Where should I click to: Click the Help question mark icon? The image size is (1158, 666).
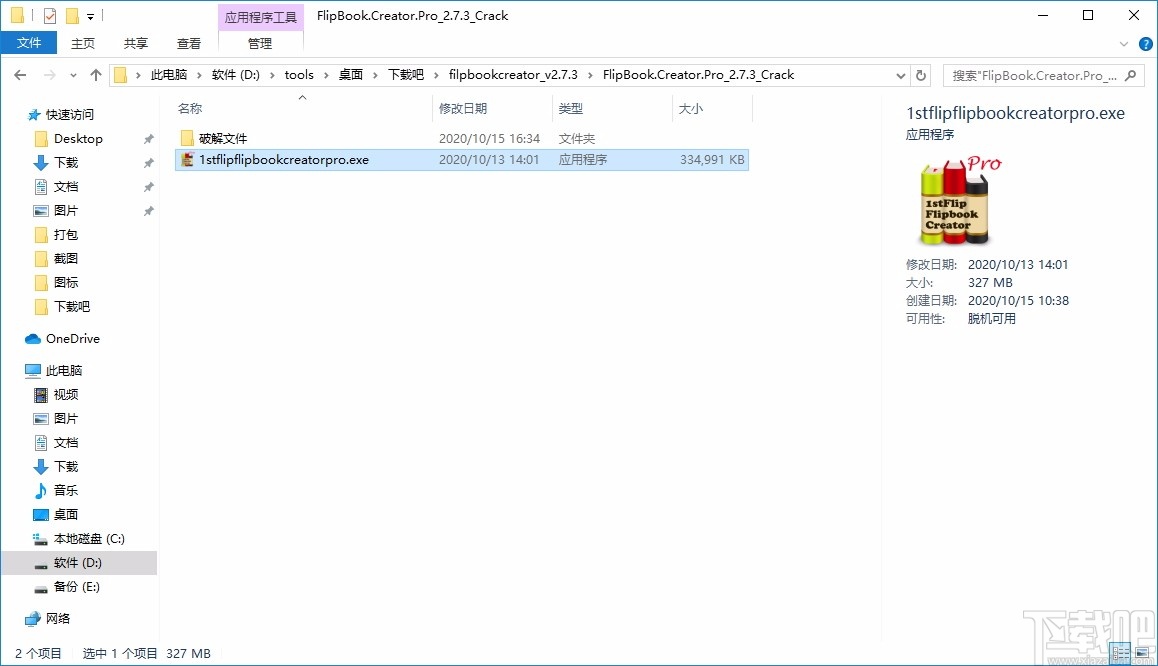1145,43
